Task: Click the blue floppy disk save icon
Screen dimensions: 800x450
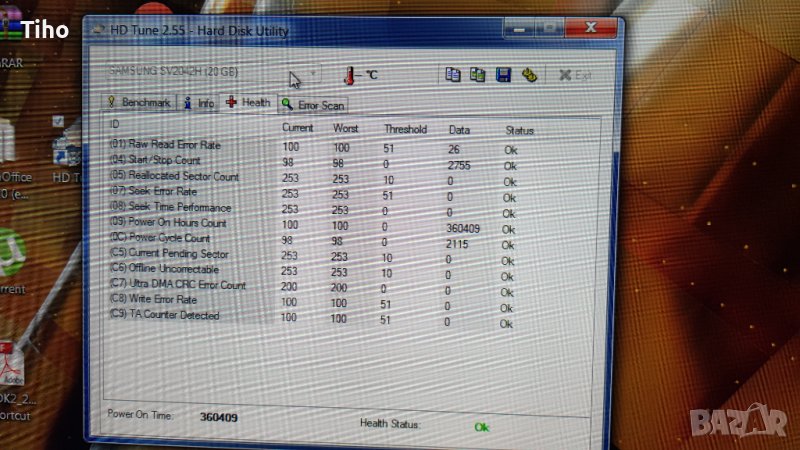Action: click(503, 75)
